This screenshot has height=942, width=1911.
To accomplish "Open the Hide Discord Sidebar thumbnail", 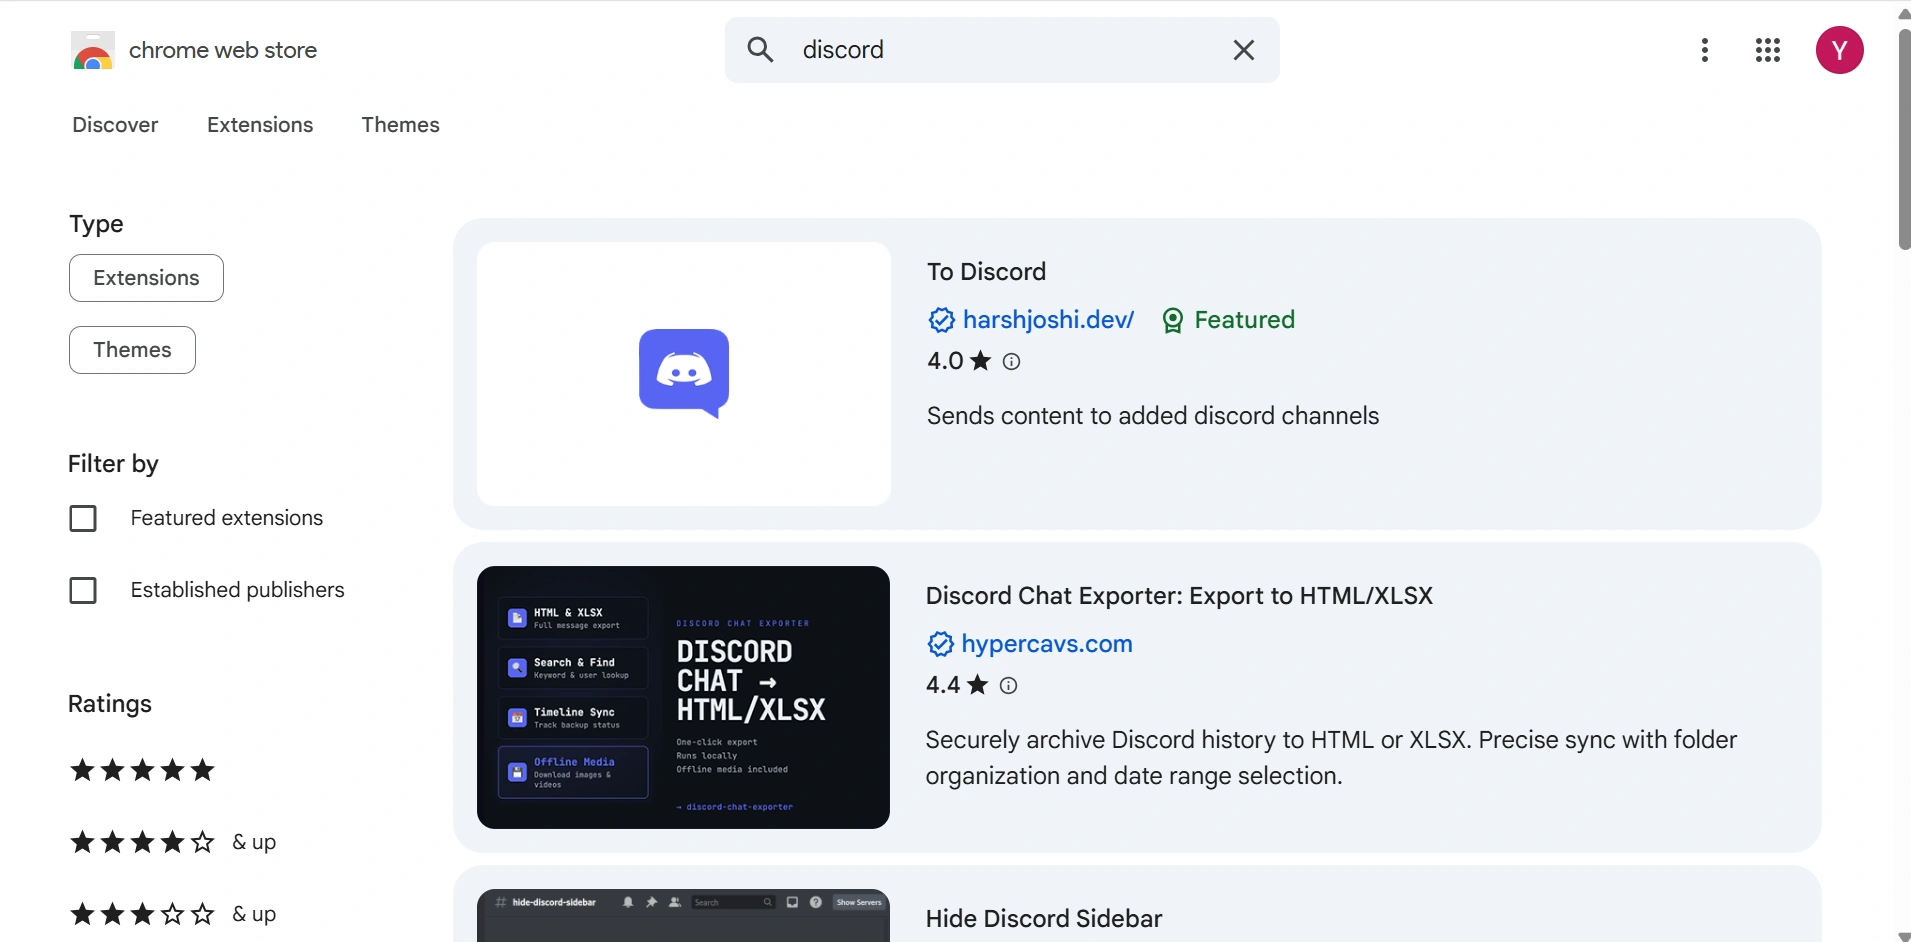I will point(684,916).
